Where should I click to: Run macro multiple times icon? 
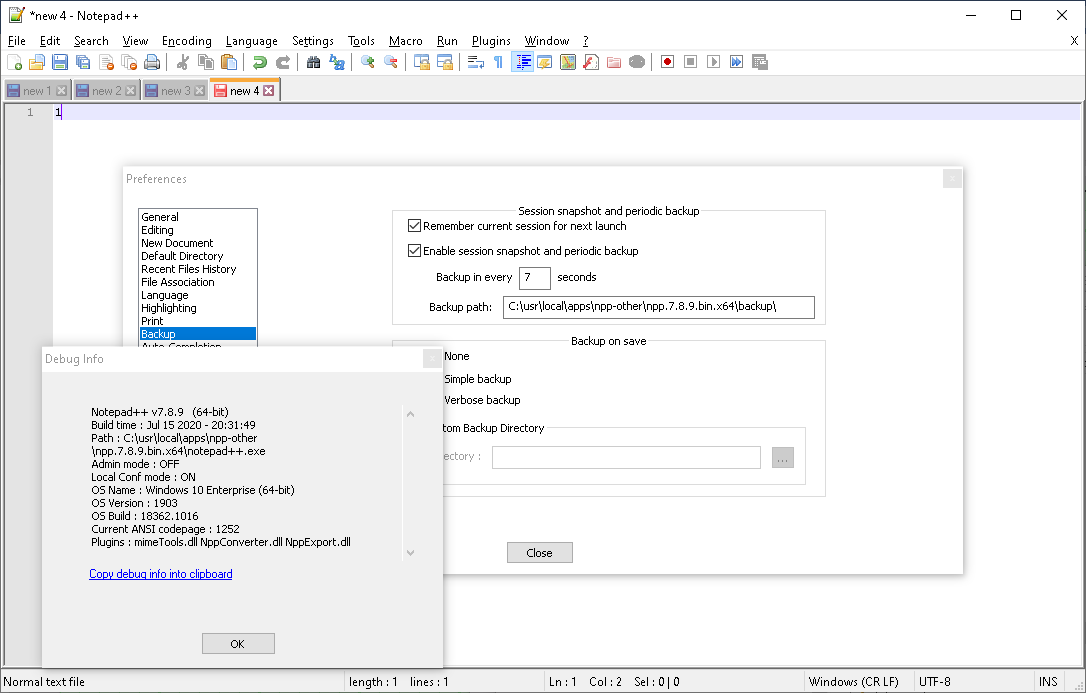pyautogui.click(x=736, y=62)
